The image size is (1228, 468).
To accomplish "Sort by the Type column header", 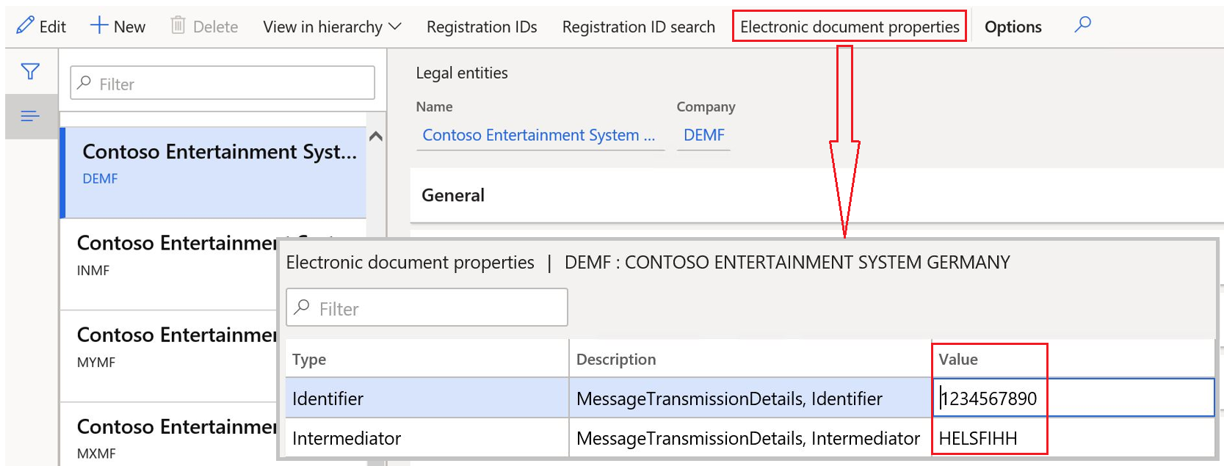I will (427, 359).
